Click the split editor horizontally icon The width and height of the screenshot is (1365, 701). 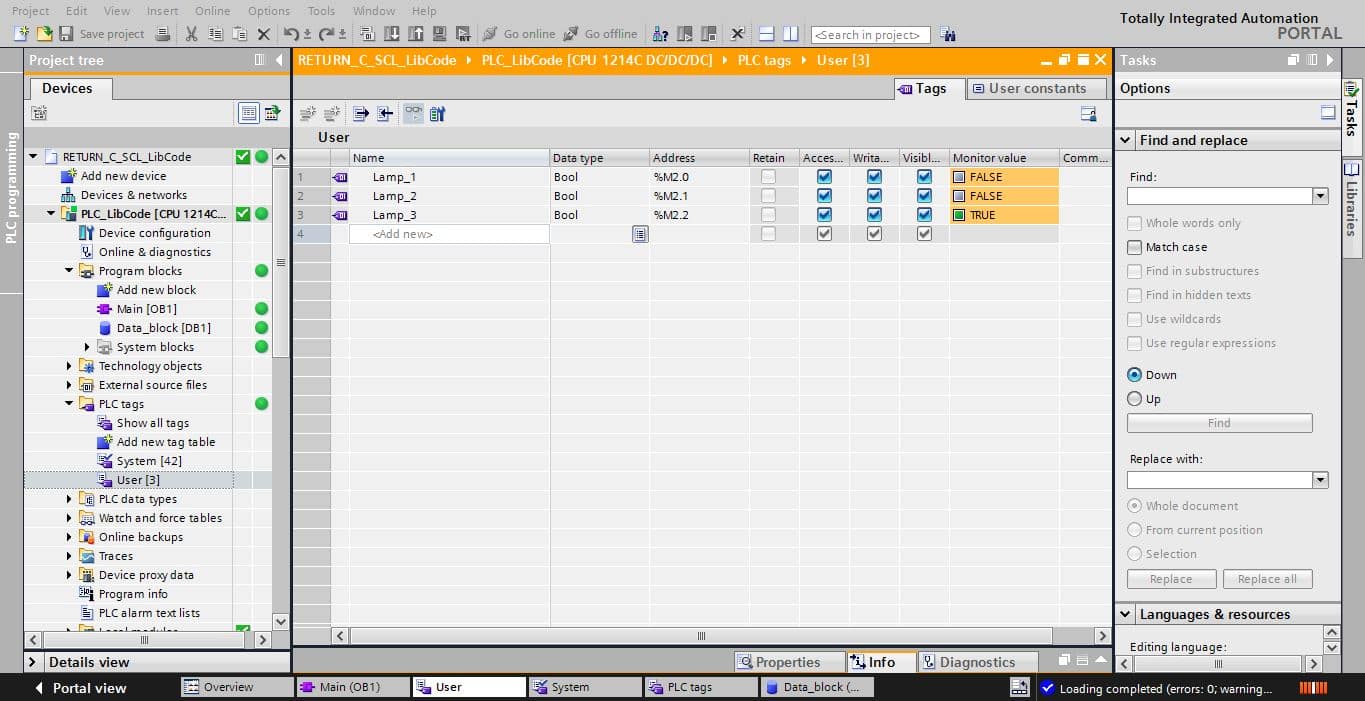click(765, 34)
